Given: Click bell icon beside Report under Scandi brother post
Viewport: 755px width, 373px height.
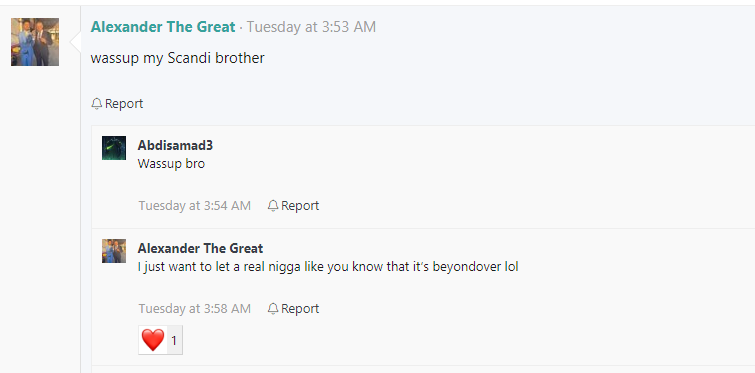Looking at the screenshot, I should 96,103.
